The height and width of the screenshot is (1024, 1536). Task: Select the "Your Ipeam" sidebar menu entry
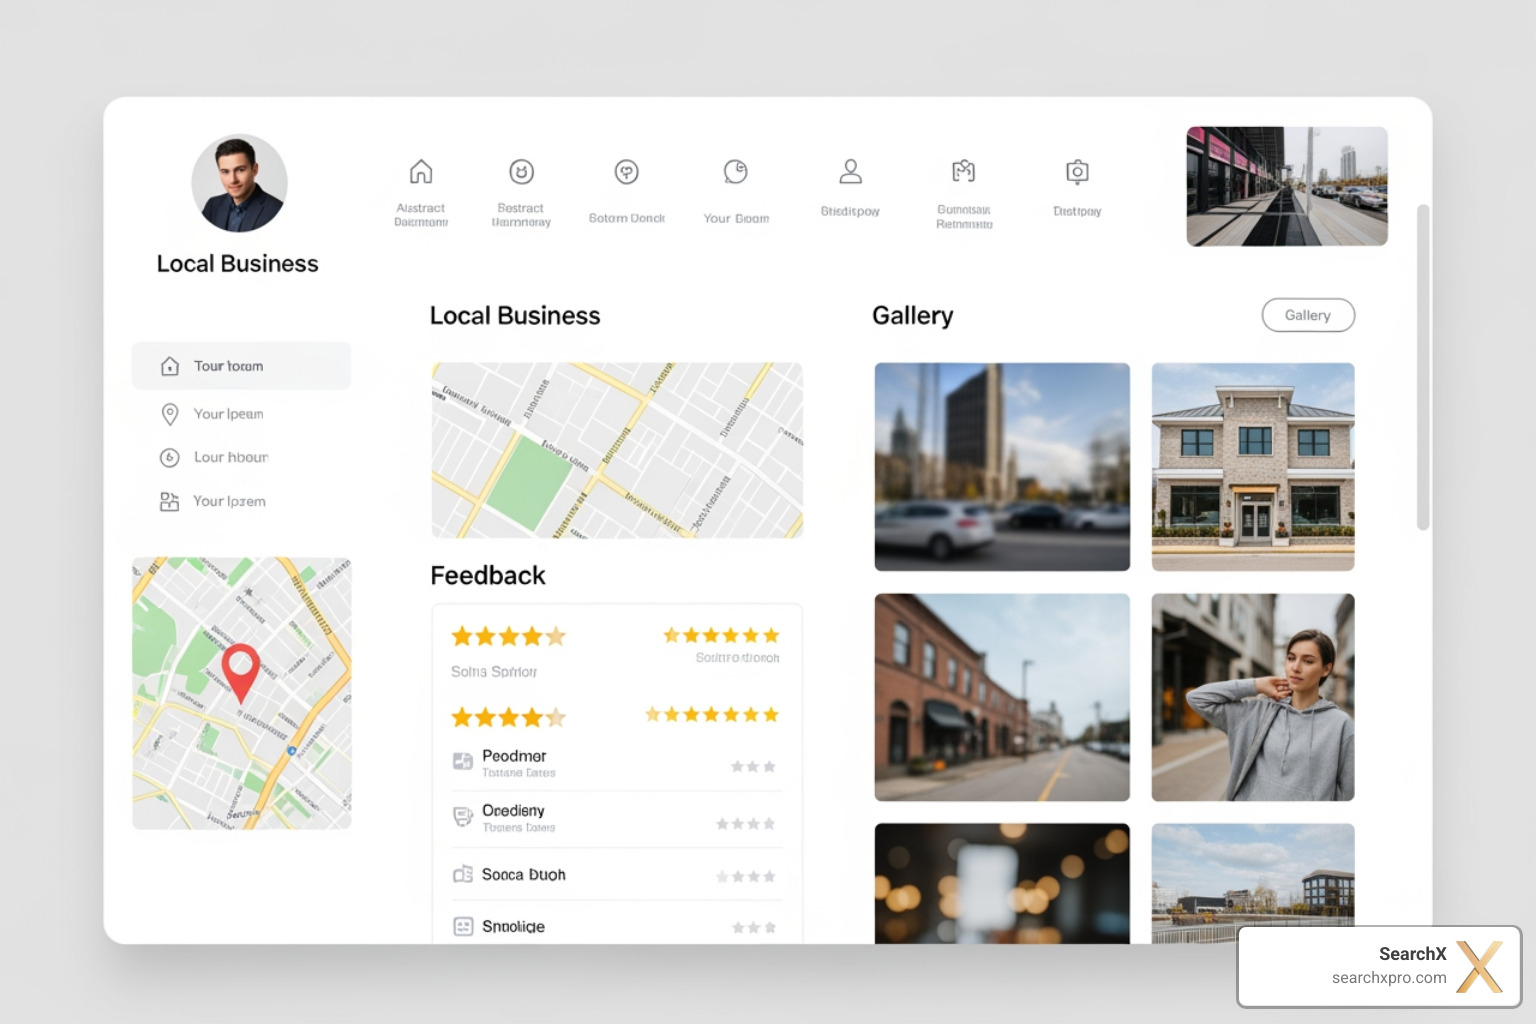click(x=229, y=413)
